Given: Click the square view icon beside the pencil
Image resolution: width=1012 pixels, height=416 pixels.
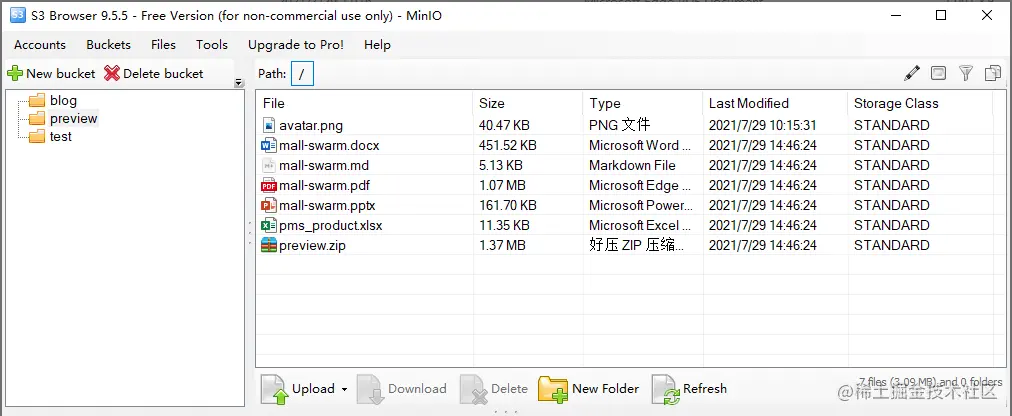Looking at the screenshot, I should tap(938, 74).
